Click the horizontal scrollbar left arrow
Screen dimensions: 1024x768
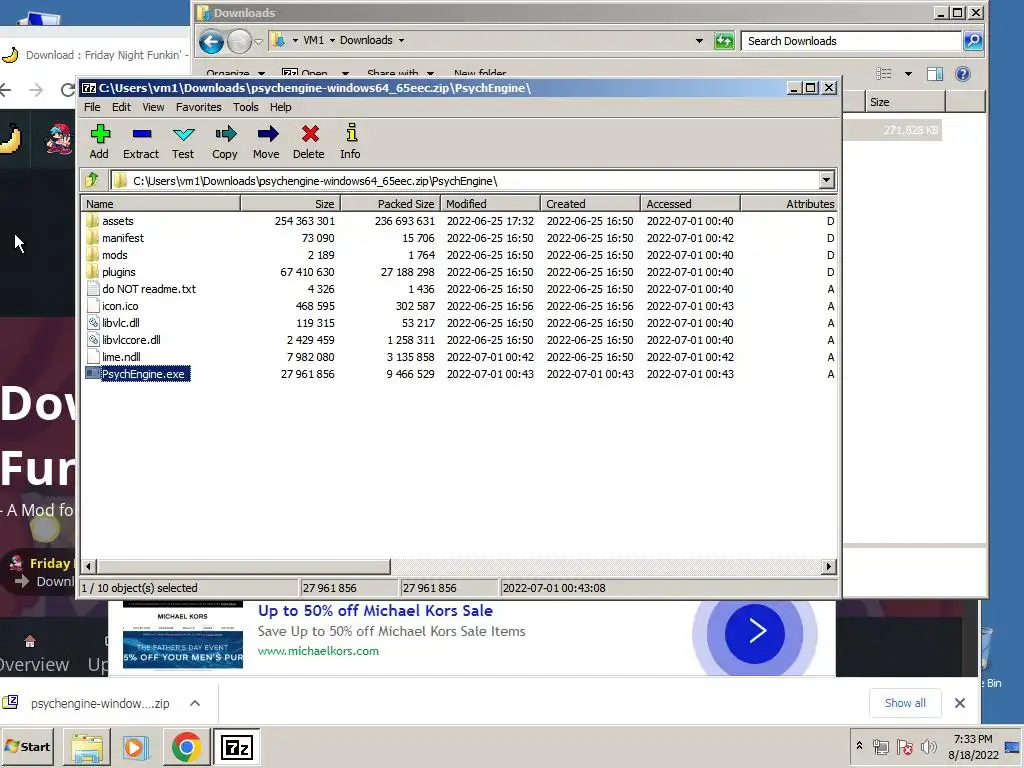click(x=89, y=566)
